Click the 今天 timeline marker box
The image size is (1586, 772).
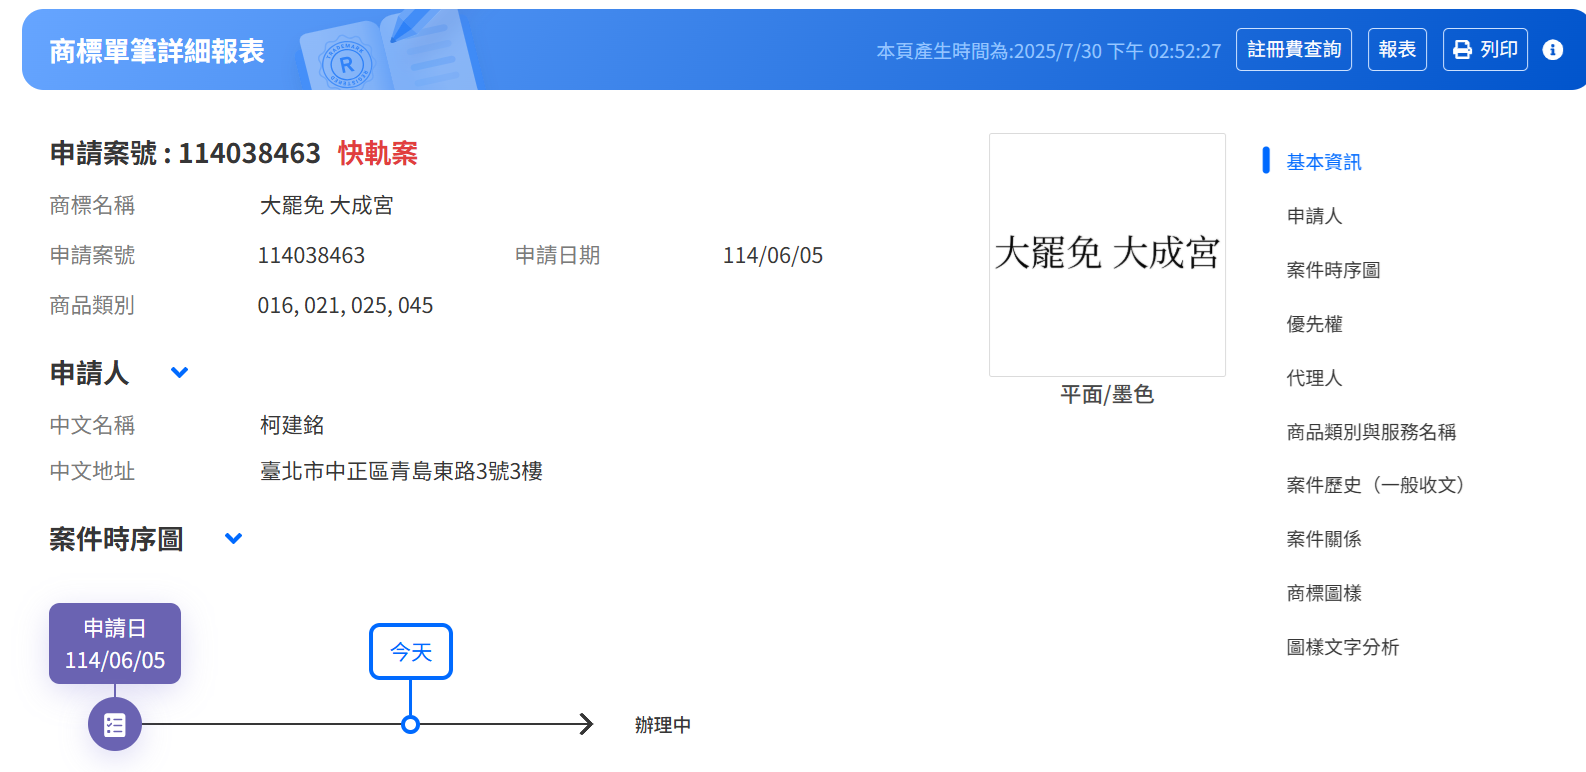[411, 652]
